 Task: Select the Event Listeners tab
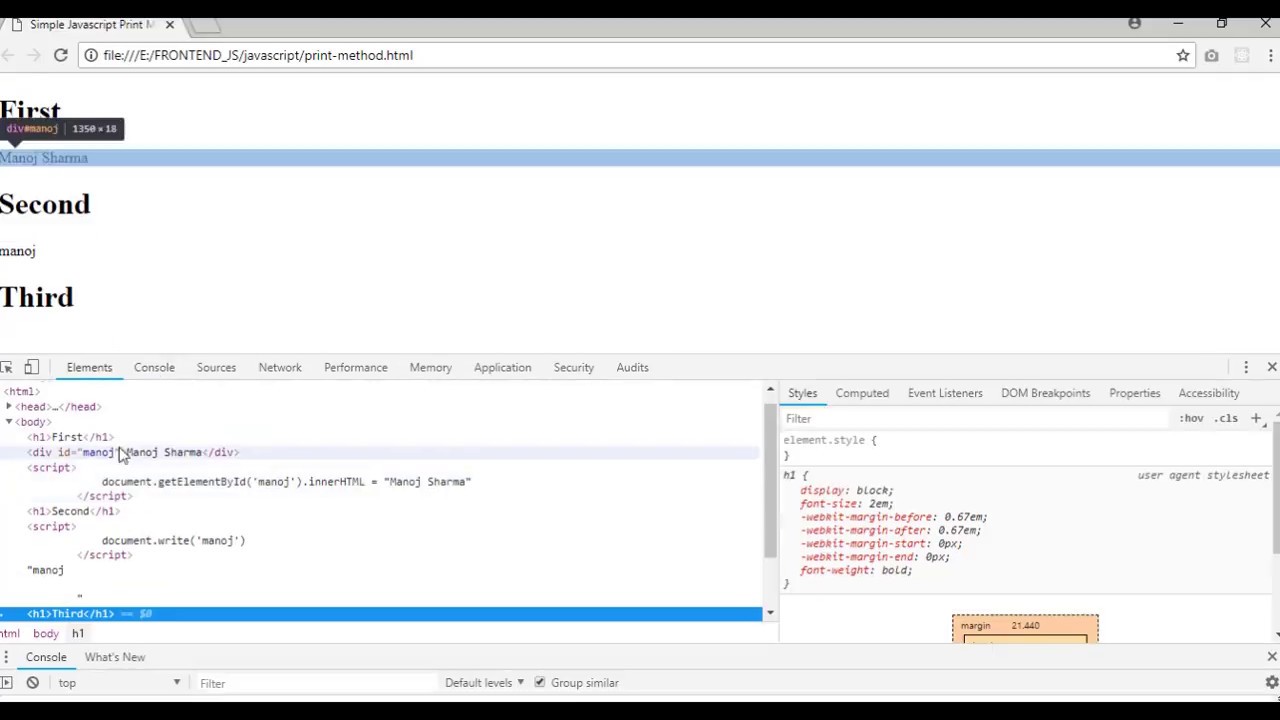tap(945, 393)
